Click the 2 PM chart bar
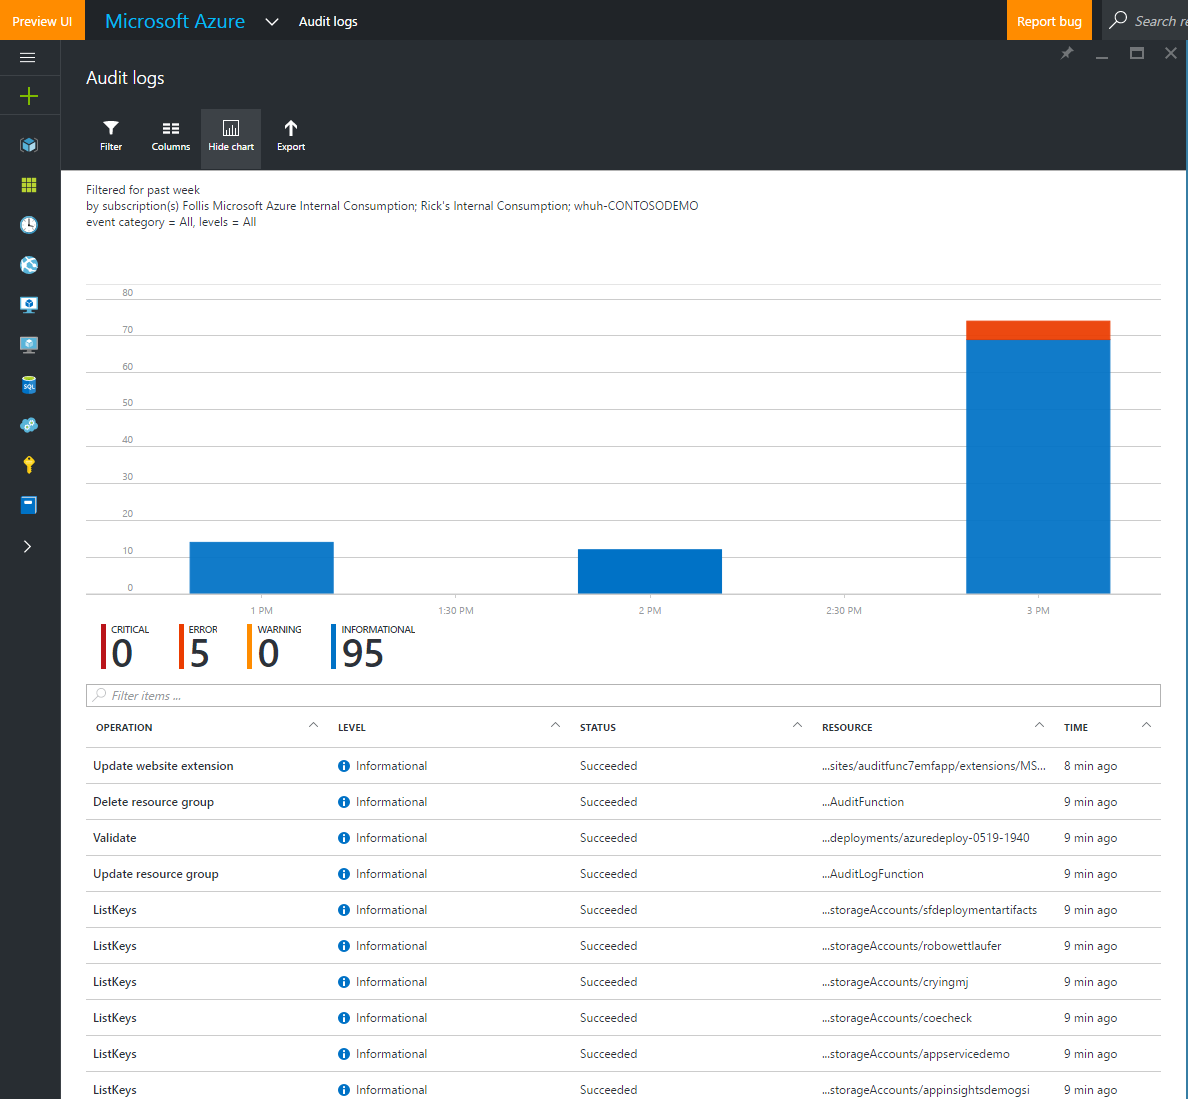Screen dimensions: 1188x1099 pyautogui.click(x=649, y=572)
